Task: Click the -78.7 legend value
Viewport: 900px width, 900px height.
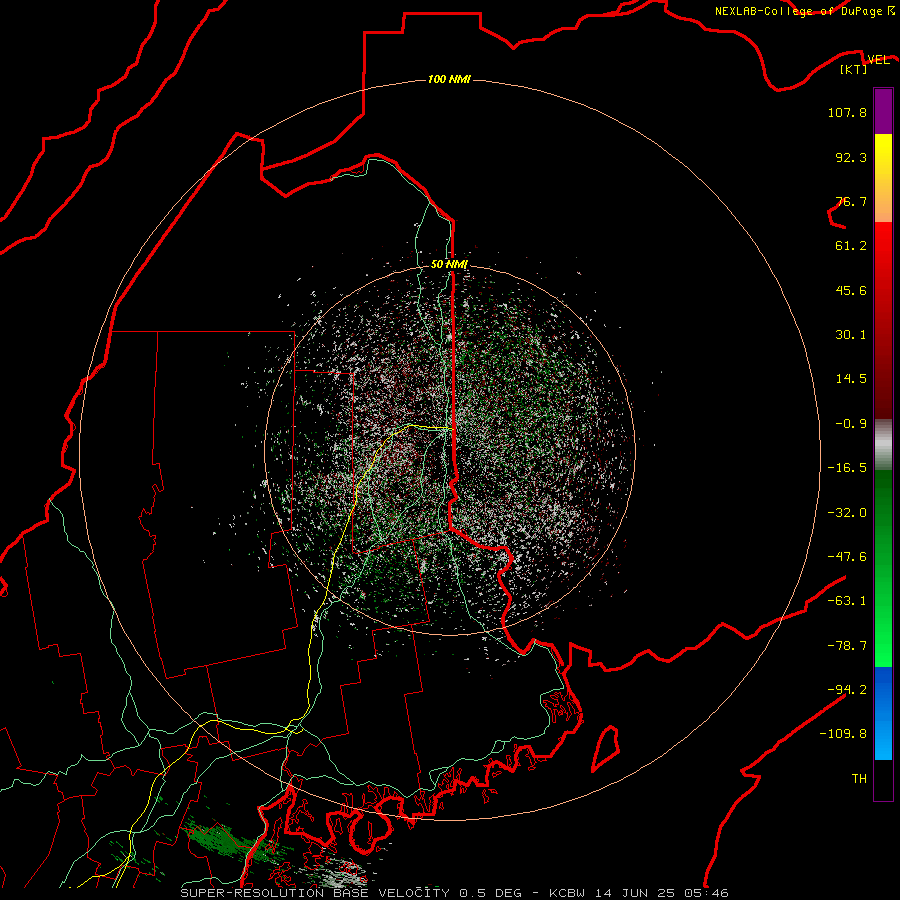Action: click(x=847, y=646)
